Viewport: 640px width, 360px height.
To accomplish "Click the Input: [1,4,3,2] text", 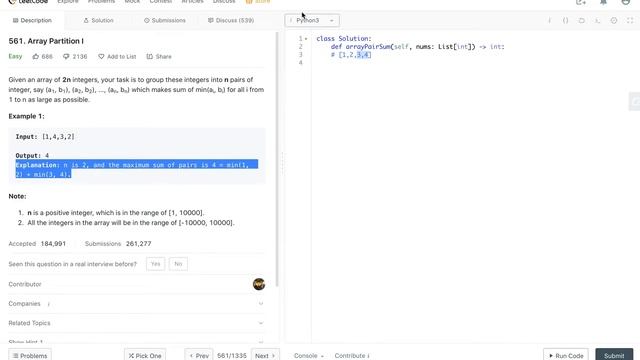I will (45, 137).
